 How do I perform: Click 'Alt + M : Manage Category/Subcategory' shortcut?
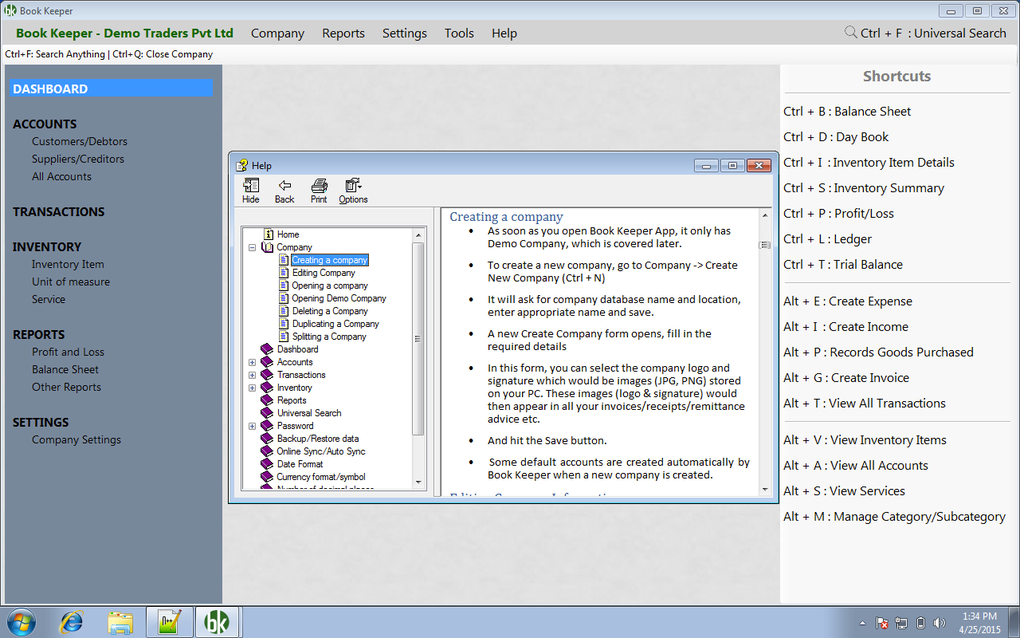tap(894, 517)
